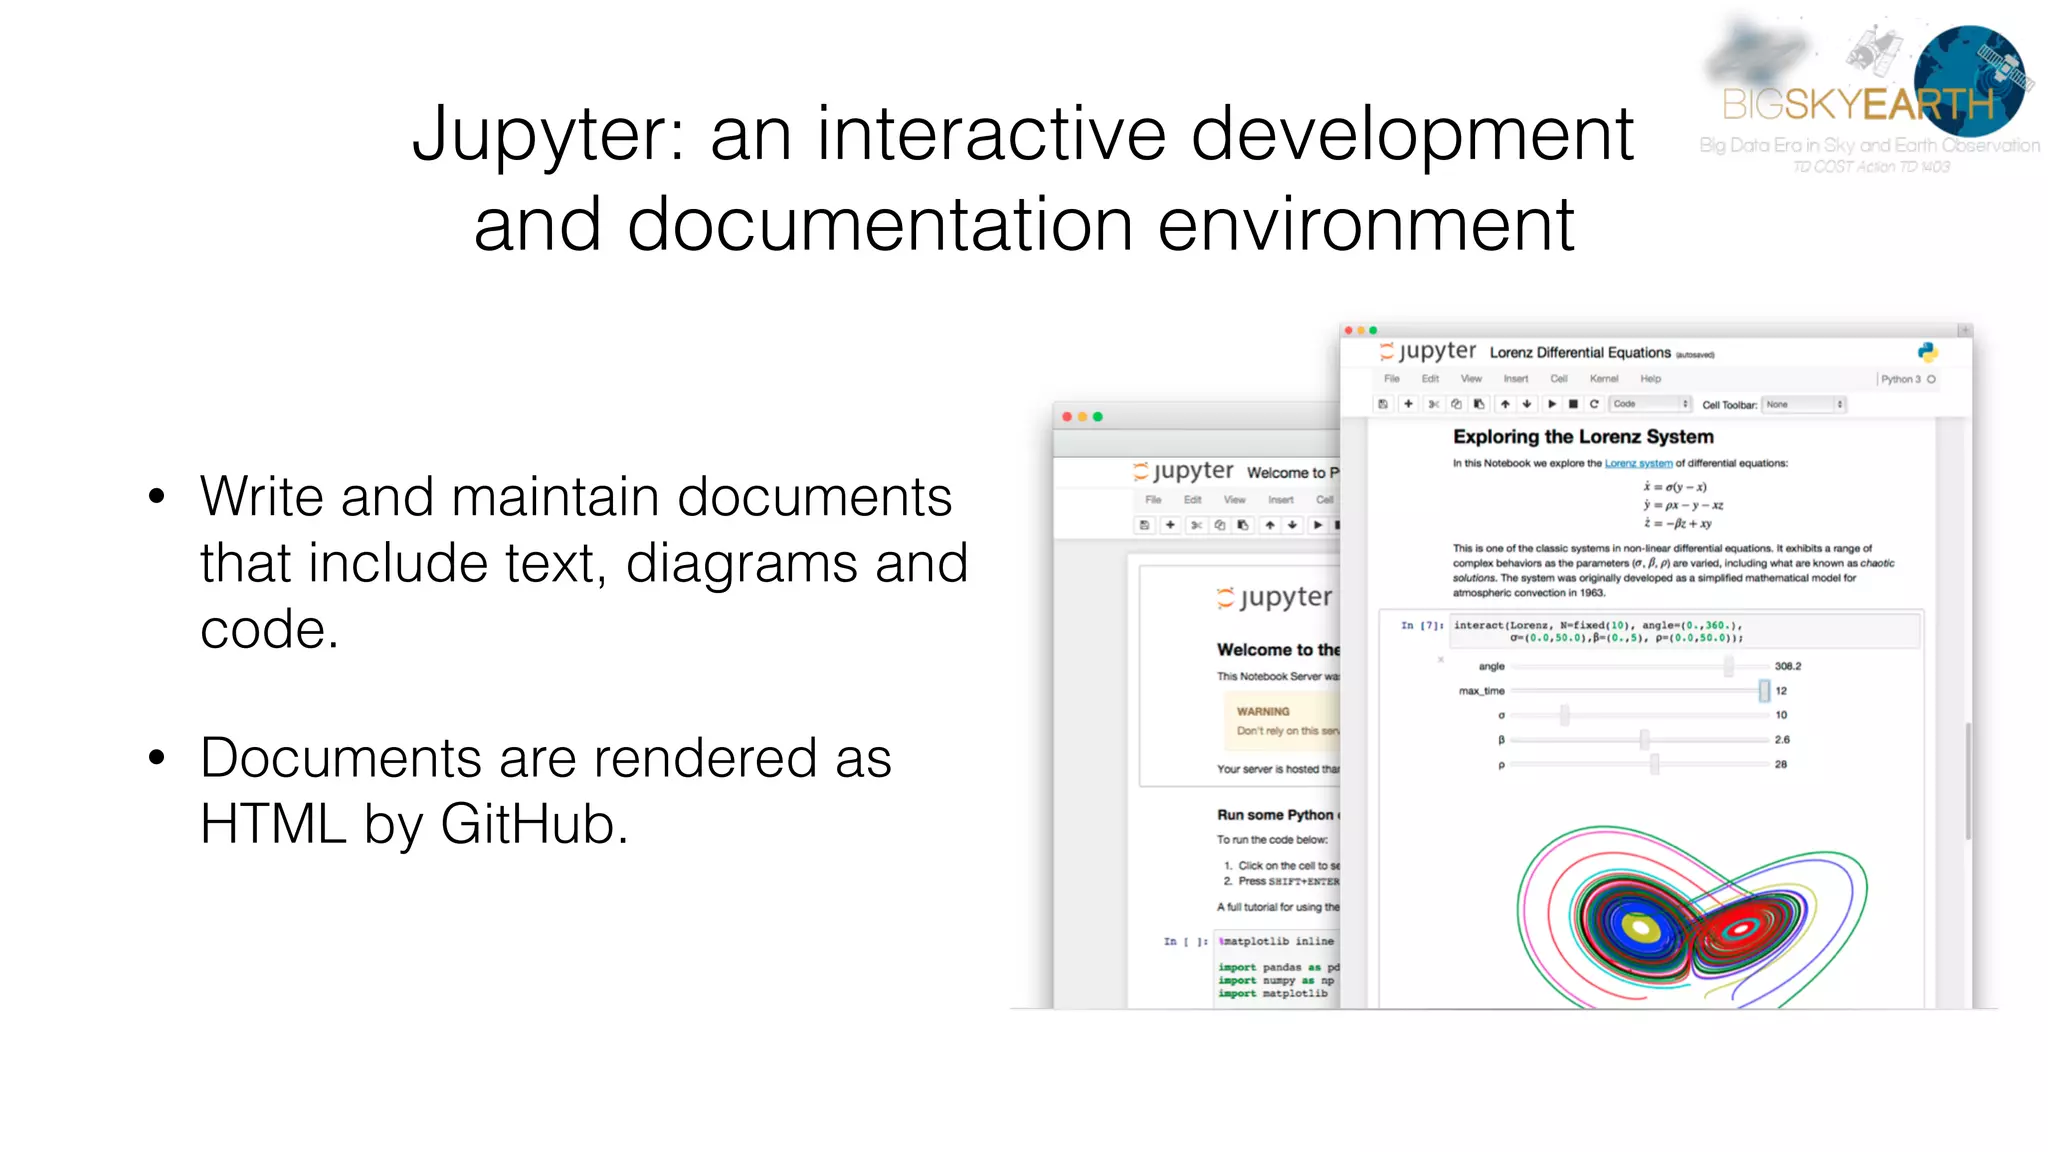Move cell down in the Welcome window
This screenshot has height=1152, width=2048.
point(1292,525)
